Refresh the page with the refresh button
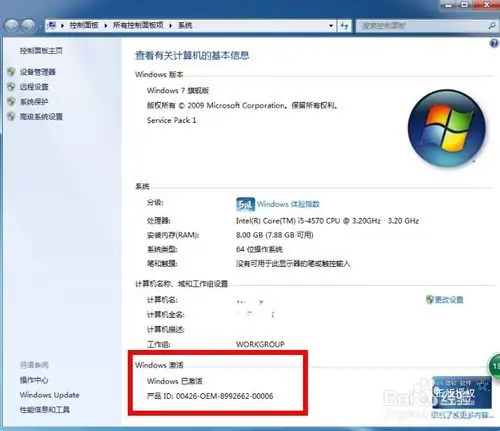Image resolution: width=500 pixels, height=431 pixels. (344, 26)
